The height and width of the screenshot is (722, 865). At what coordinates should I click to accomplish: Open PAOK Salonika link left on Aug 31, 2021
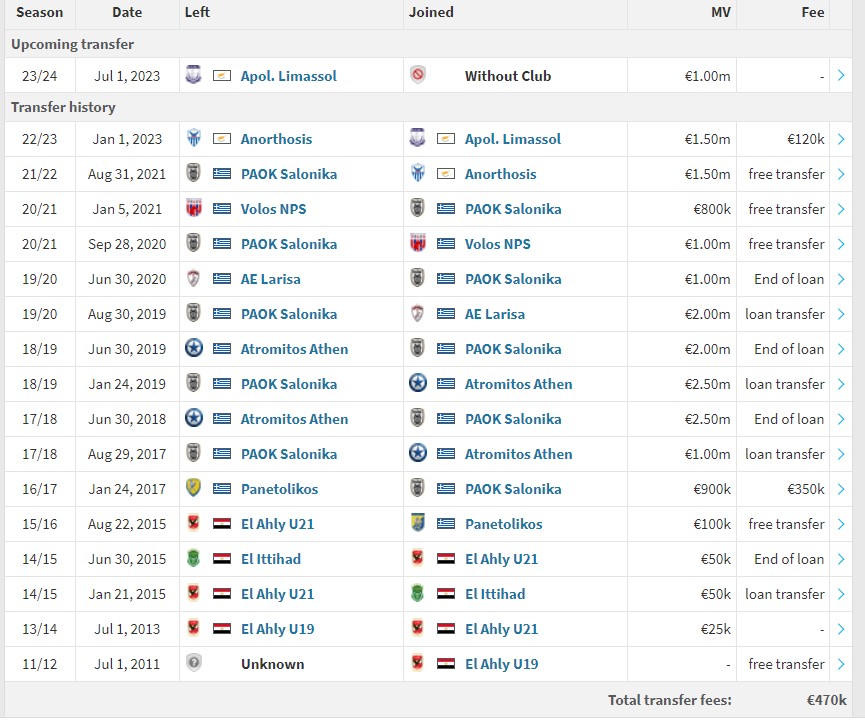point(289,174)
